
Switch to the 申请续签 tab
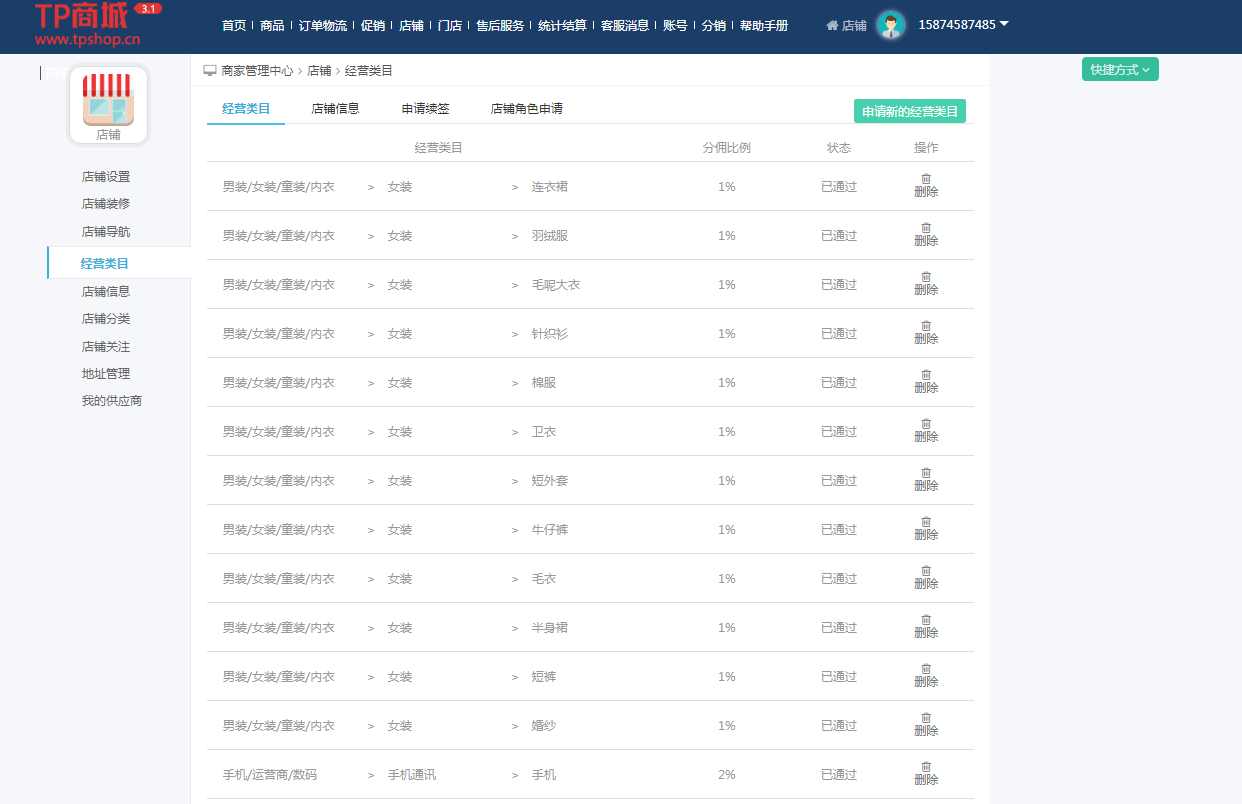(x=425, y=109)
